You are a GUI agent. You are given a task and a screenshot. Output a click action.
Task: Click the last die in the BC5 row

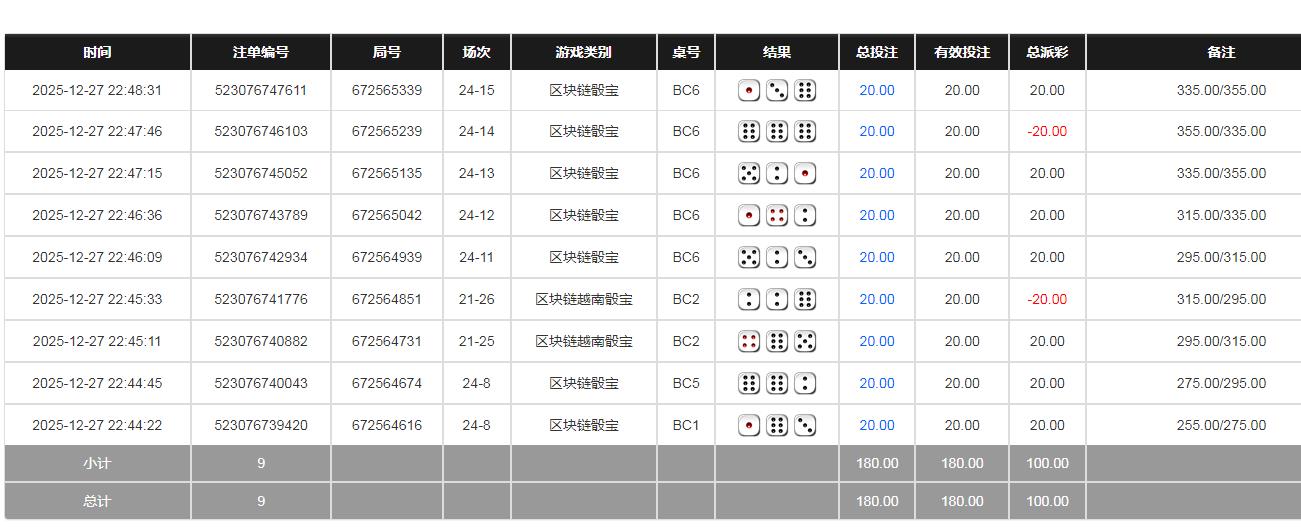tap(805, 384)
